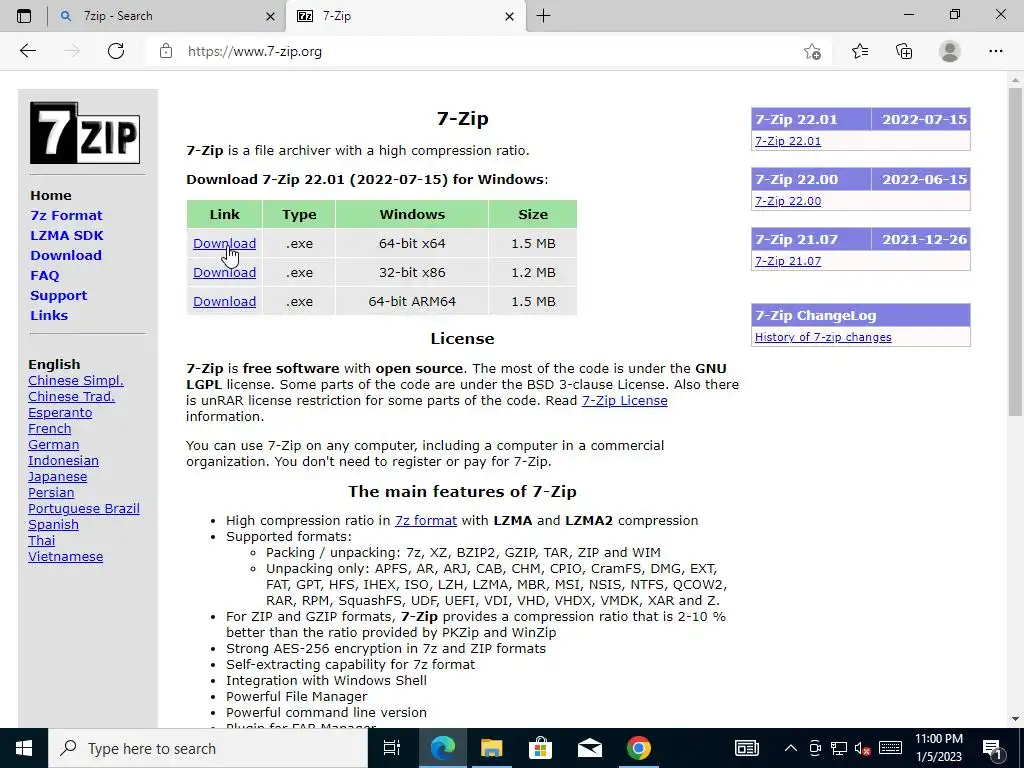Open tab actions menu icon

(x=24, y=16)
